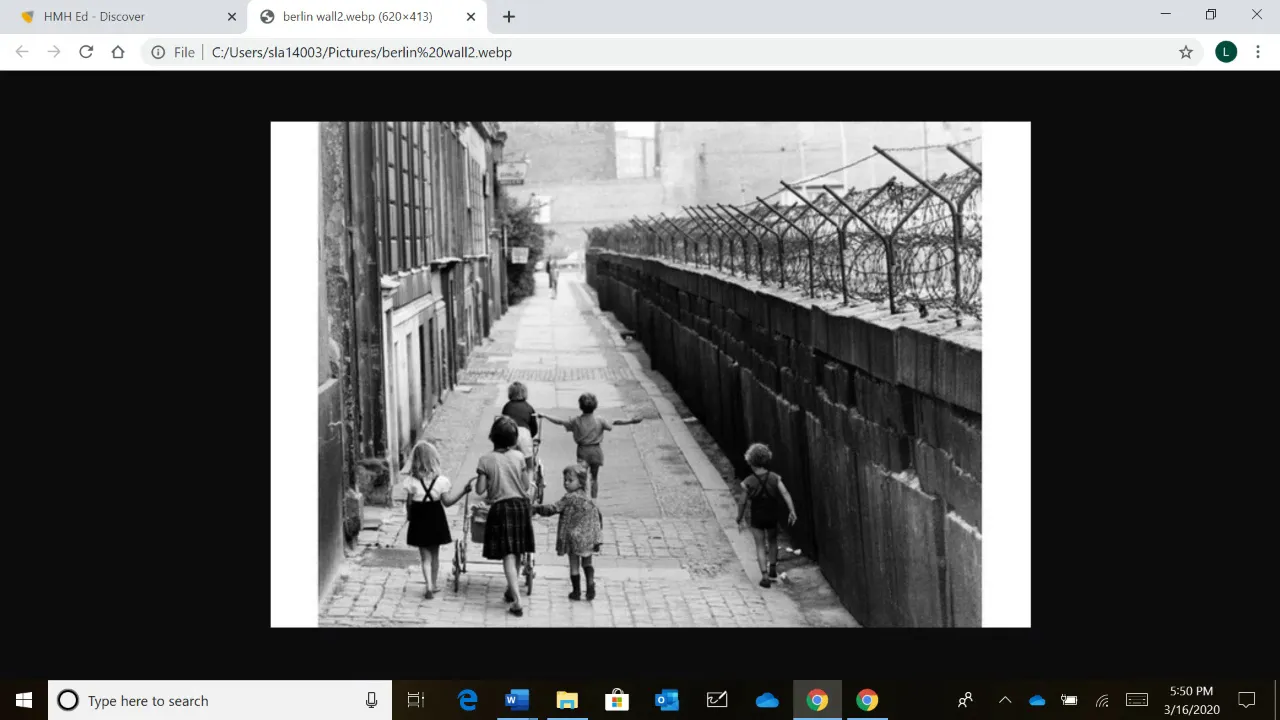Reload the current page

(x=86, y=52)
